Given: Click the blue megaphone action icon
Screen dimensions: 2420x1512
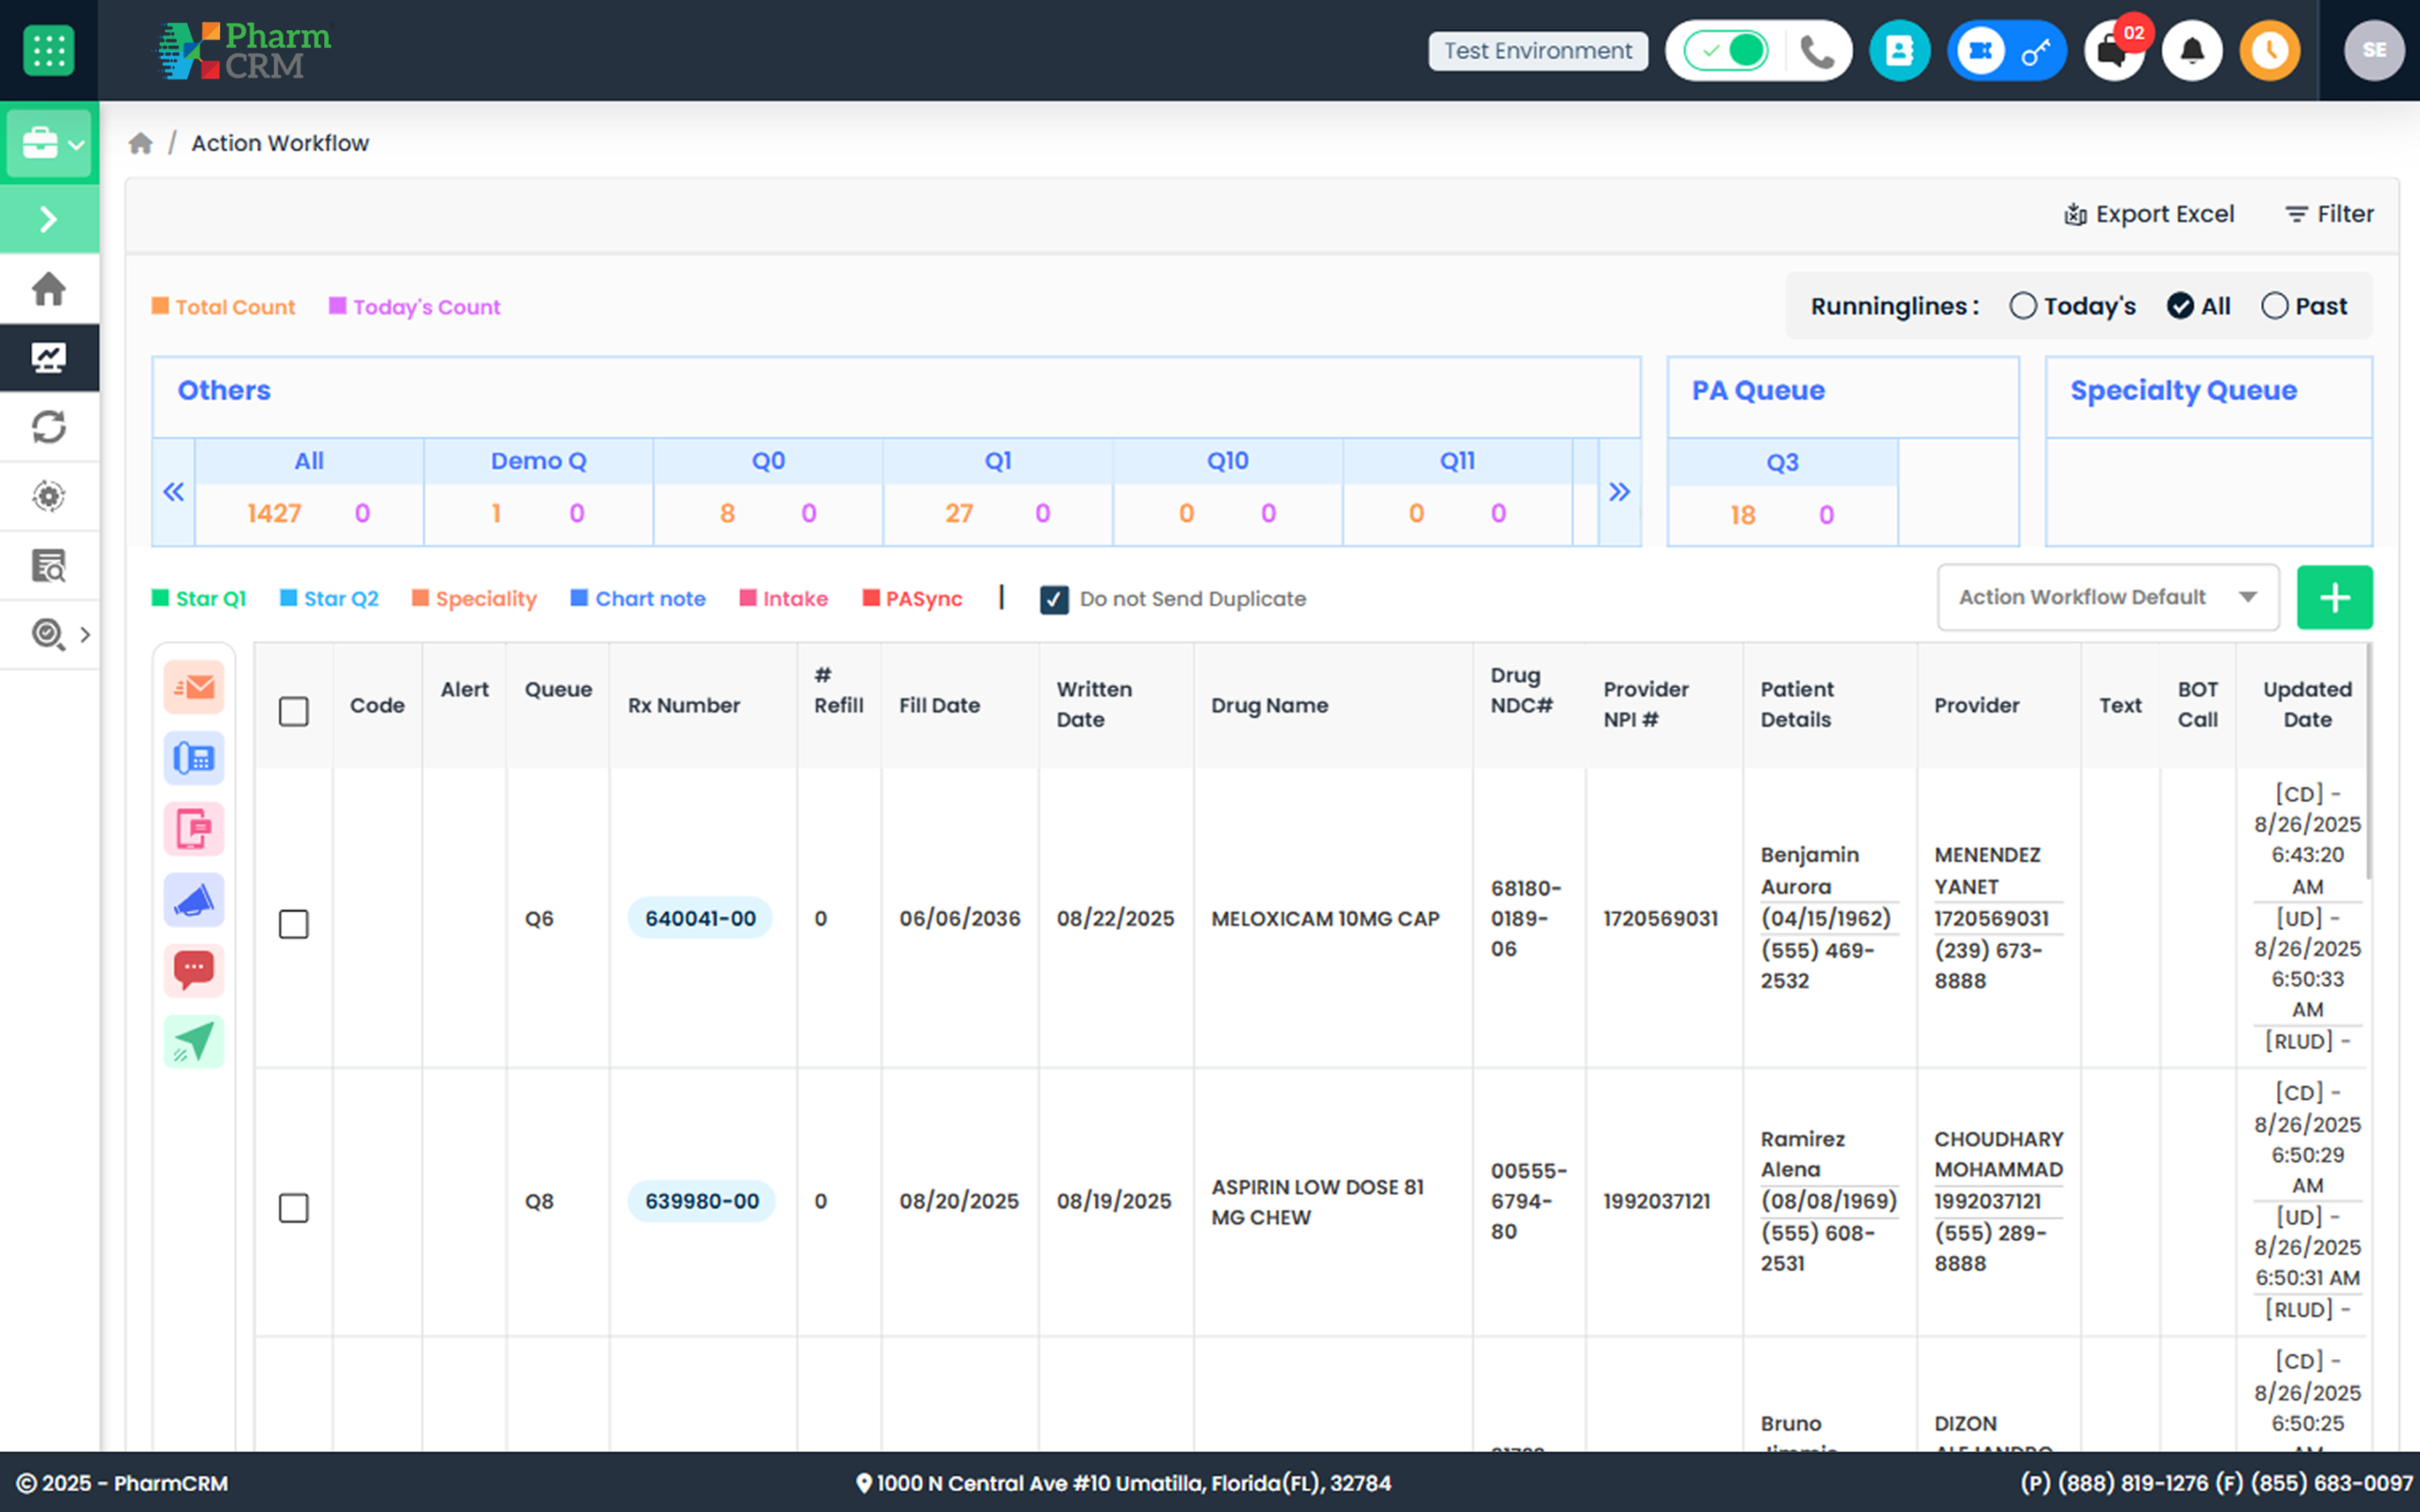Looking at the screenshot, I should click(x=194, y=900).
